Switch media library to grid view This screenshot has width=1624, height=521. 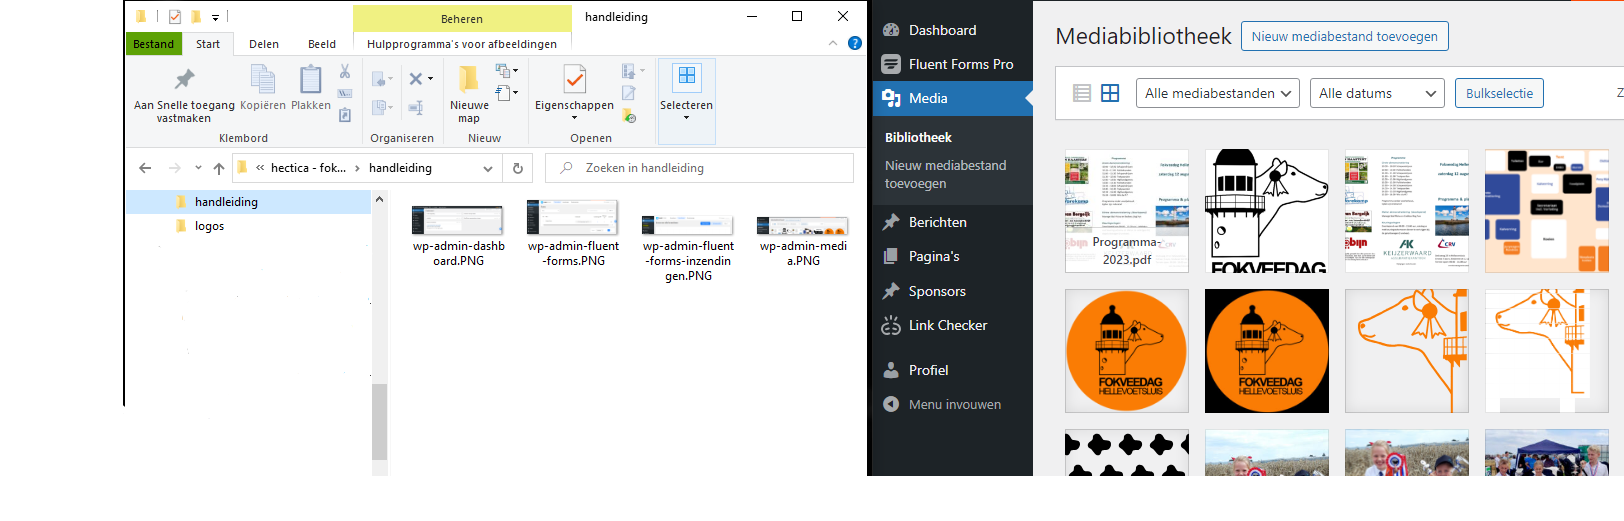1110,93
